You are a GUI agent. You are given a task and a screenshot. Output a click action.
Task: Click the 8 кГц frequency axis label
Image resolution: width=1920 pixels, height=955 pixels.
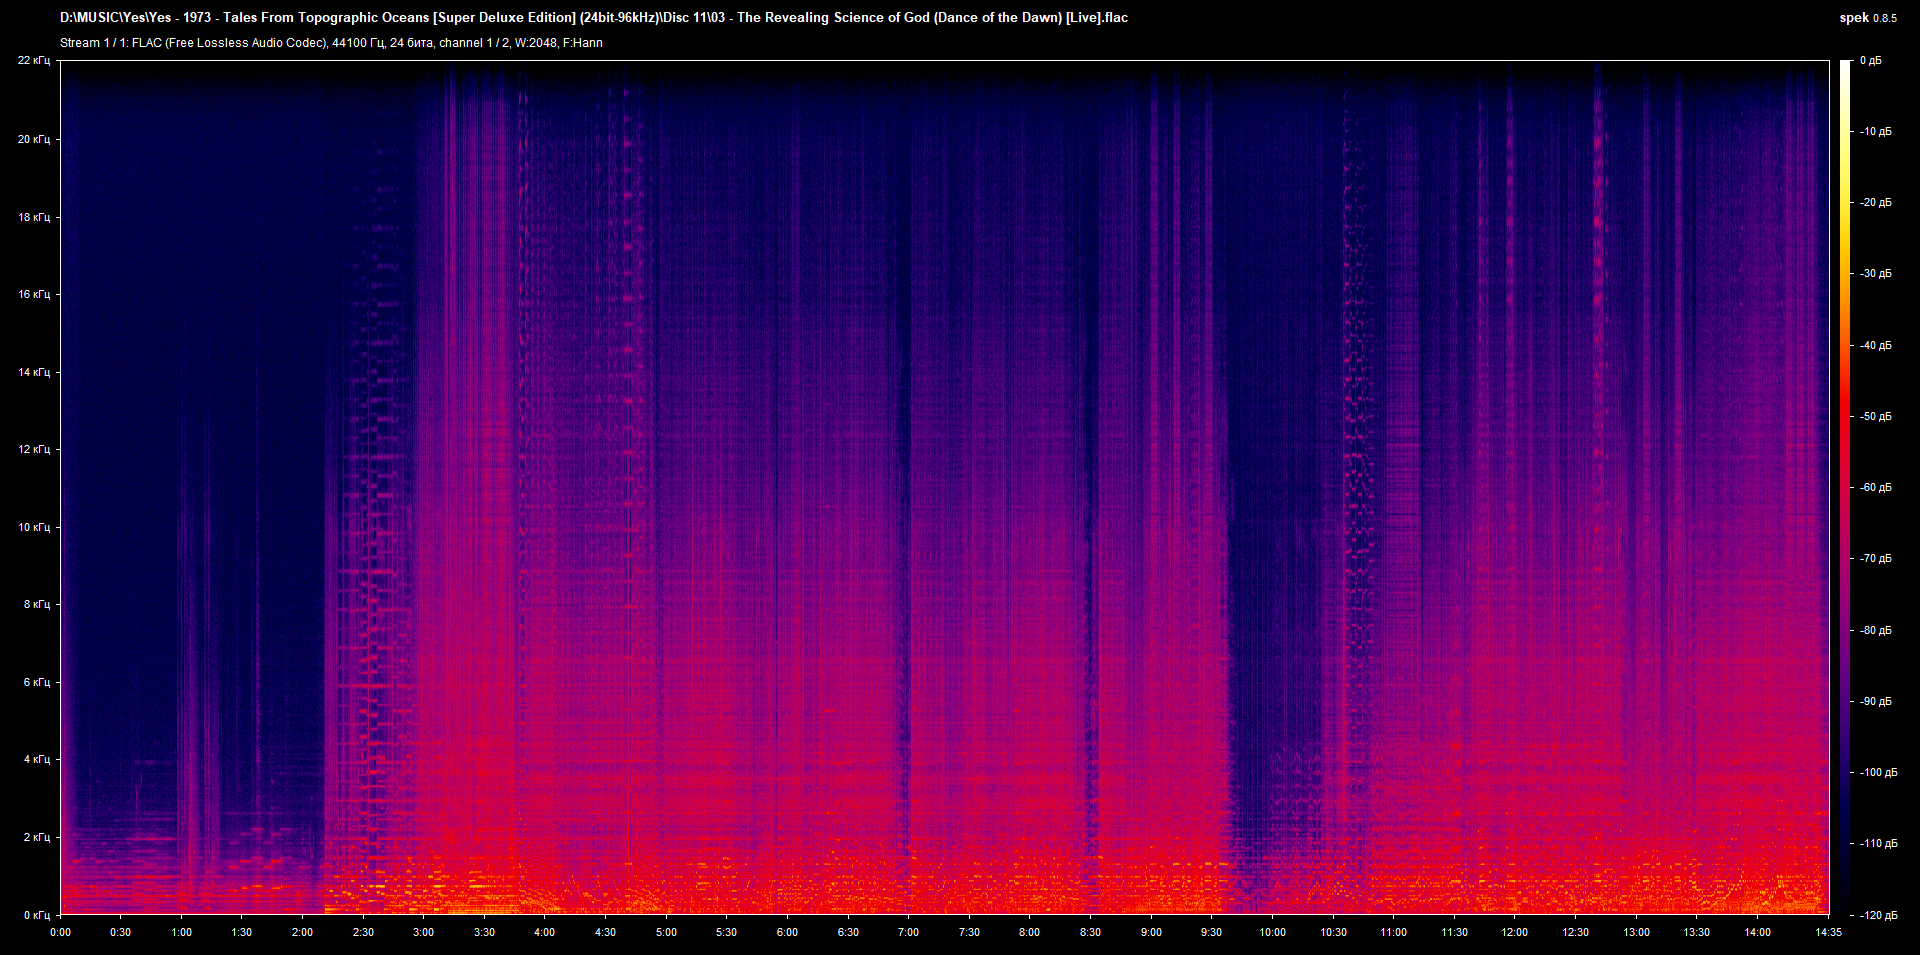point(37,604)
